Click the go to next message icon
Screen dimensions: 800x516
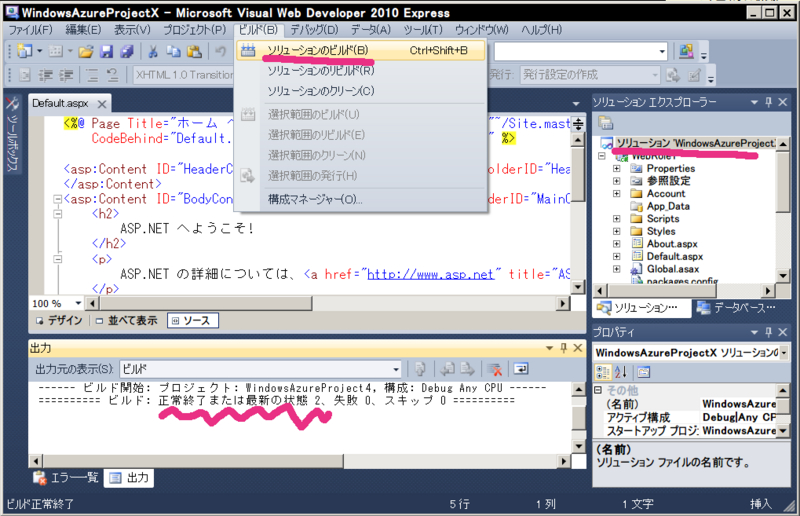pyautogui.click(x=467, y=368)
